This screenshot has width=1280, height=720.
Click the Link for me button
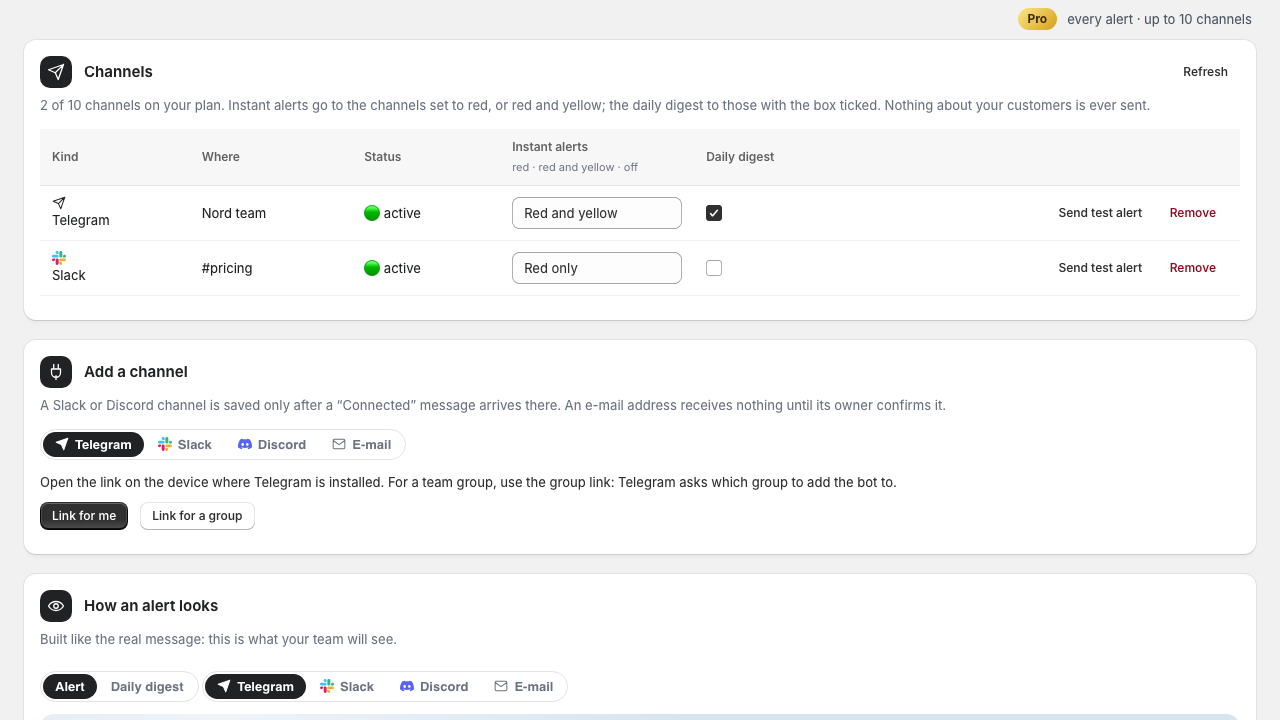[84, 516]
